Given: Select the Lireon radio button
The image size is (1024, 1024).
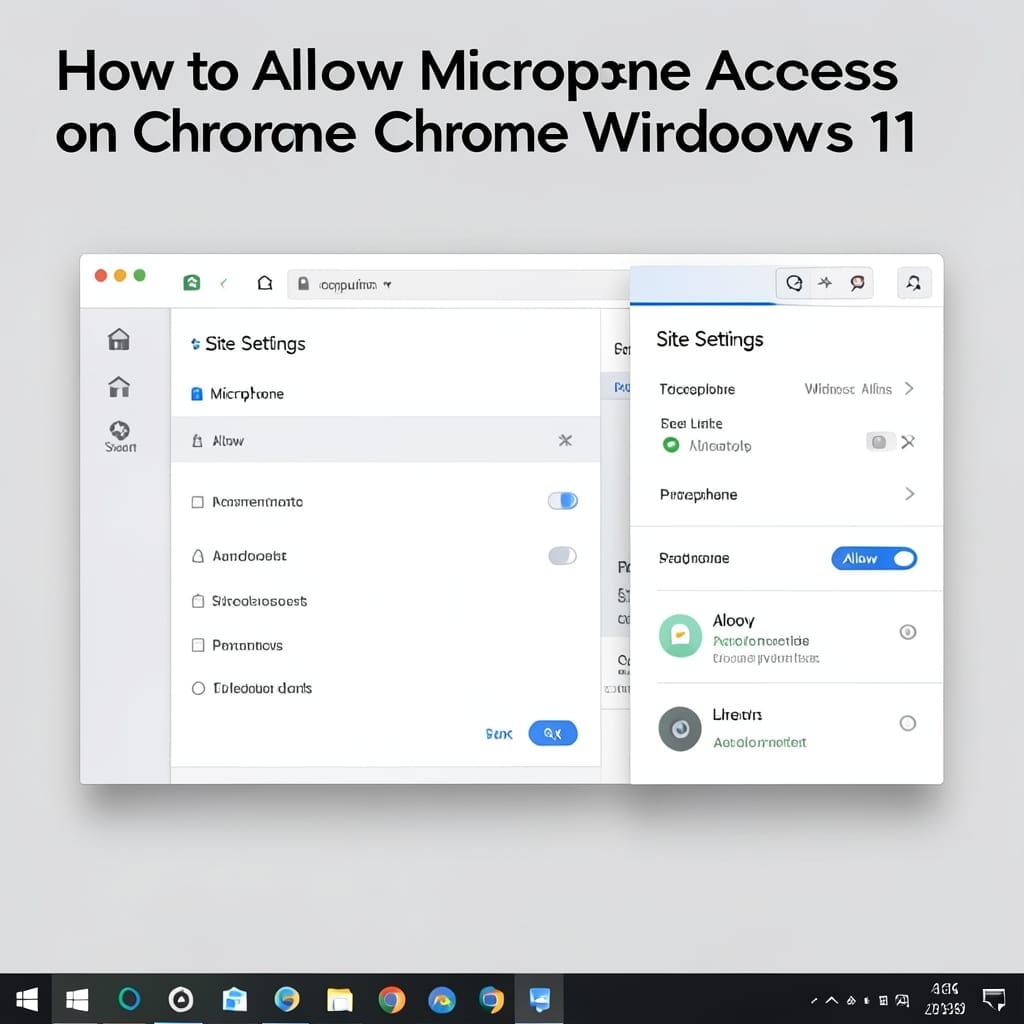Looking at the screenshot, I should click(x=908, y=723).
